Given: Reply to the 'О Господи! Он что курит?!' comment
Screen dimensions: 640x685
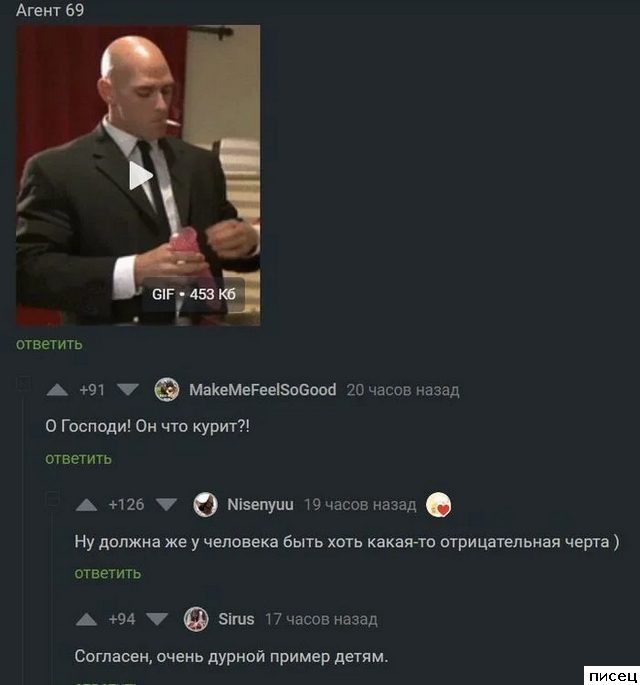Looking at the screenshot, I should [x=78, y=459].
